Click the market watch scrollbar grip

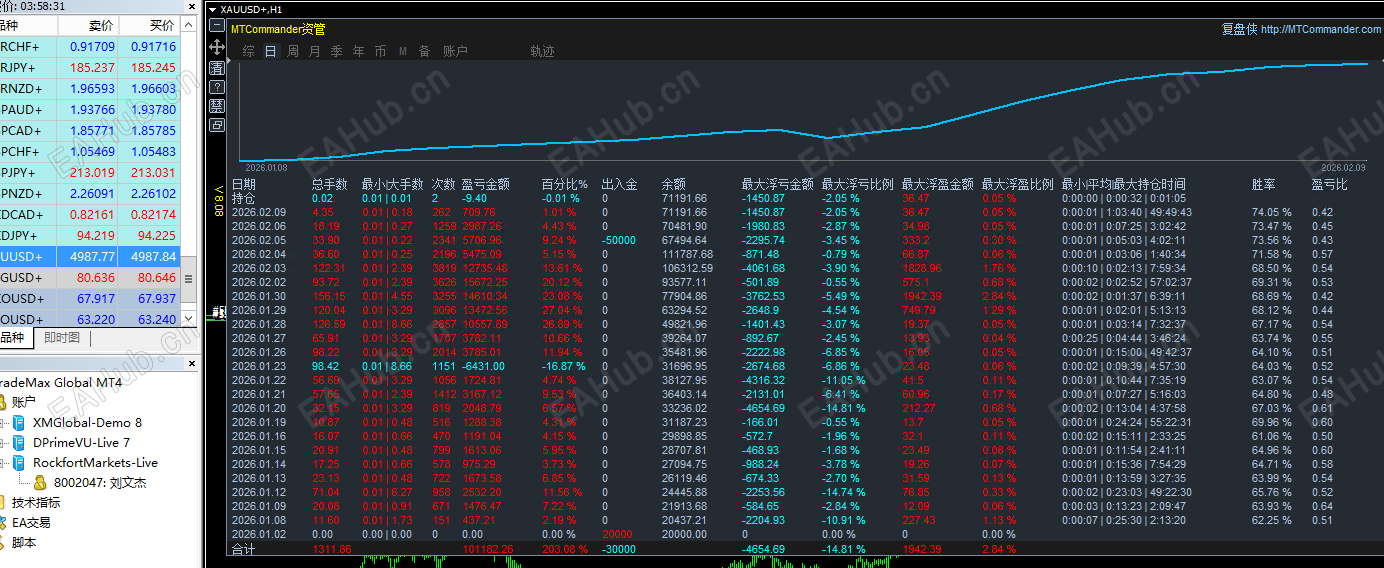point(189,278)
